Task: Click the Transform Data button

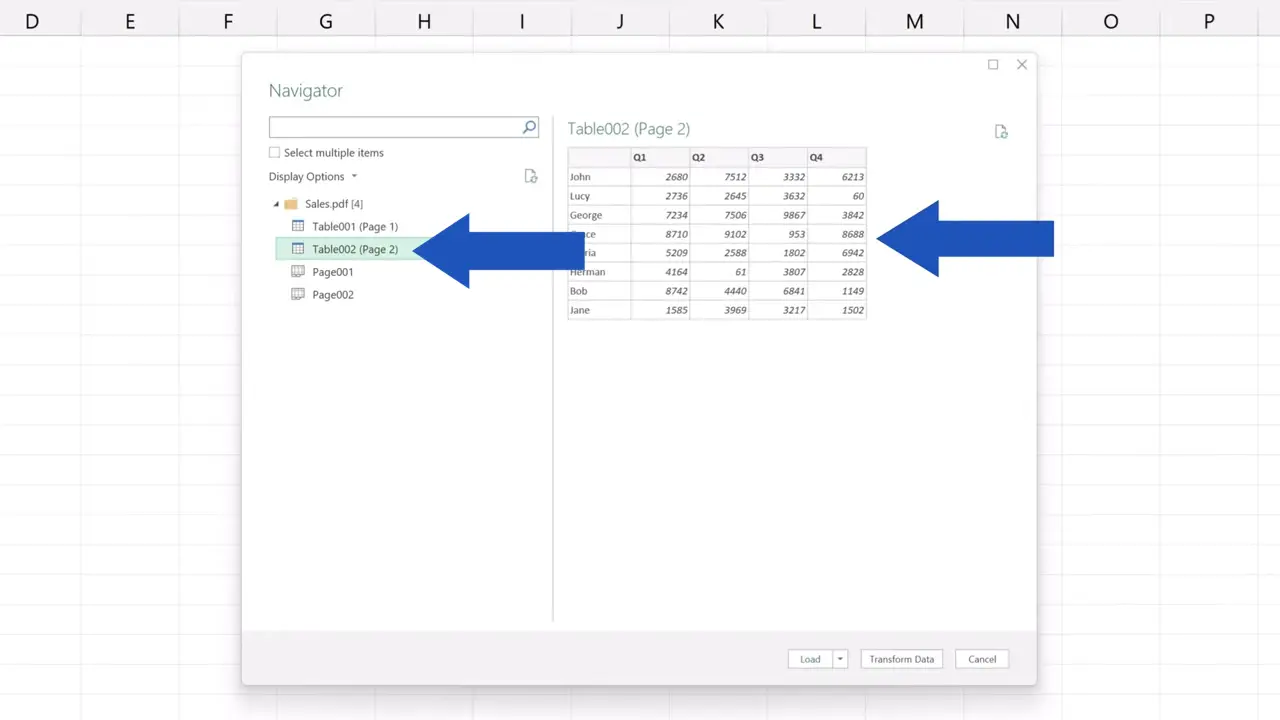Action: point(901,659)
